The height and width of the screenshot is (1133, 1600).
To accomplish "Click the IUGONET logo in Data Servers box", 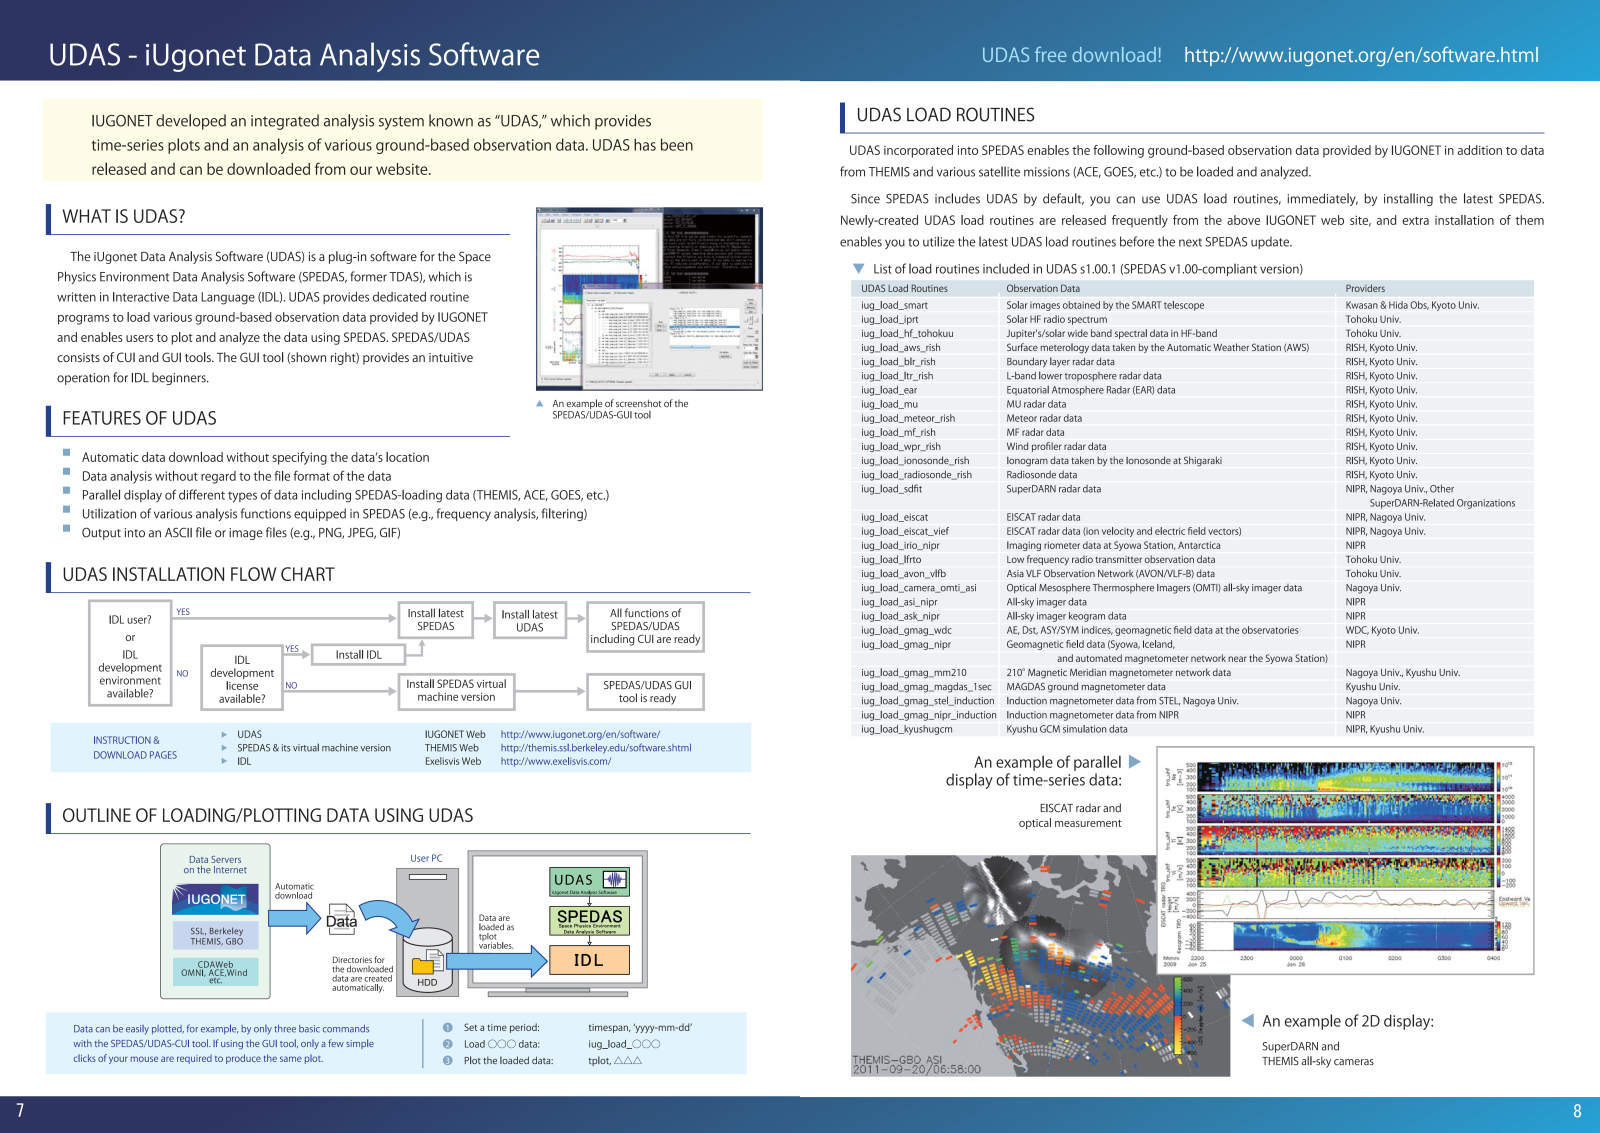I will (x=215, y=899).
